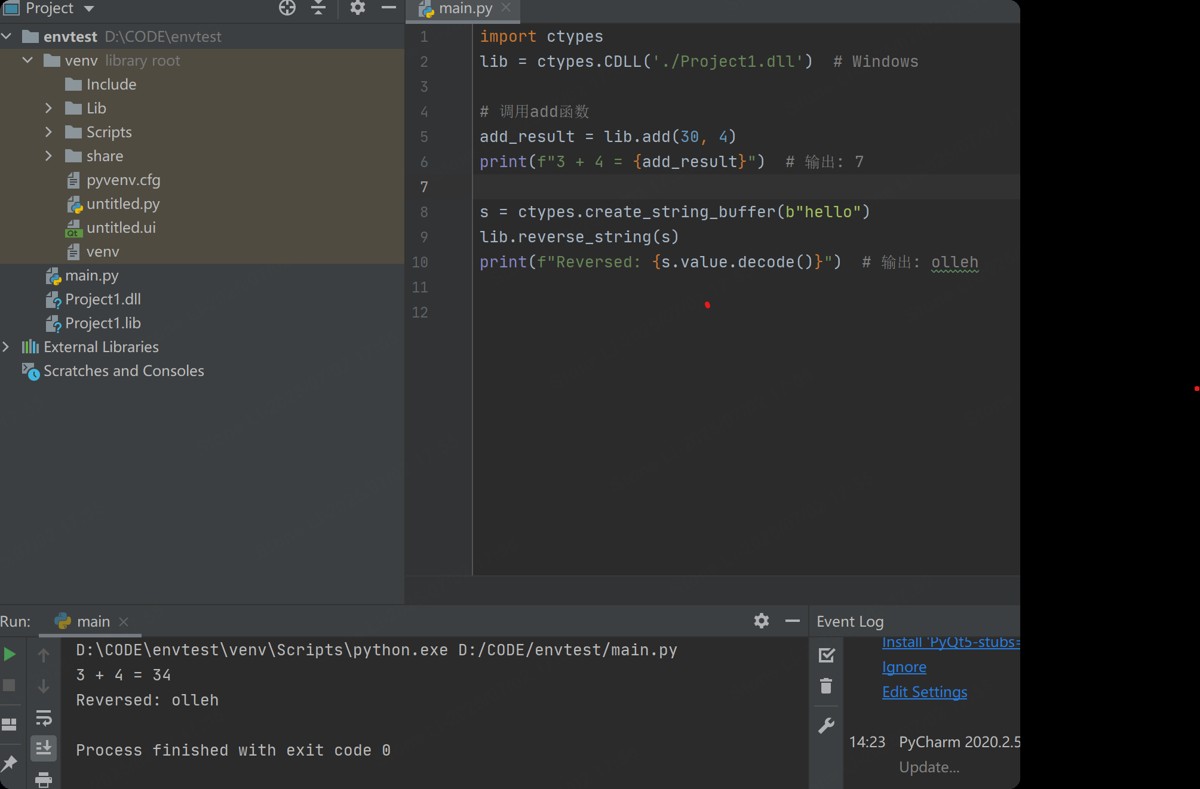The height and width of the screenshot is (789, 1200).
Task: Rerun the main script with green play icon
Action: pos(10,654)
